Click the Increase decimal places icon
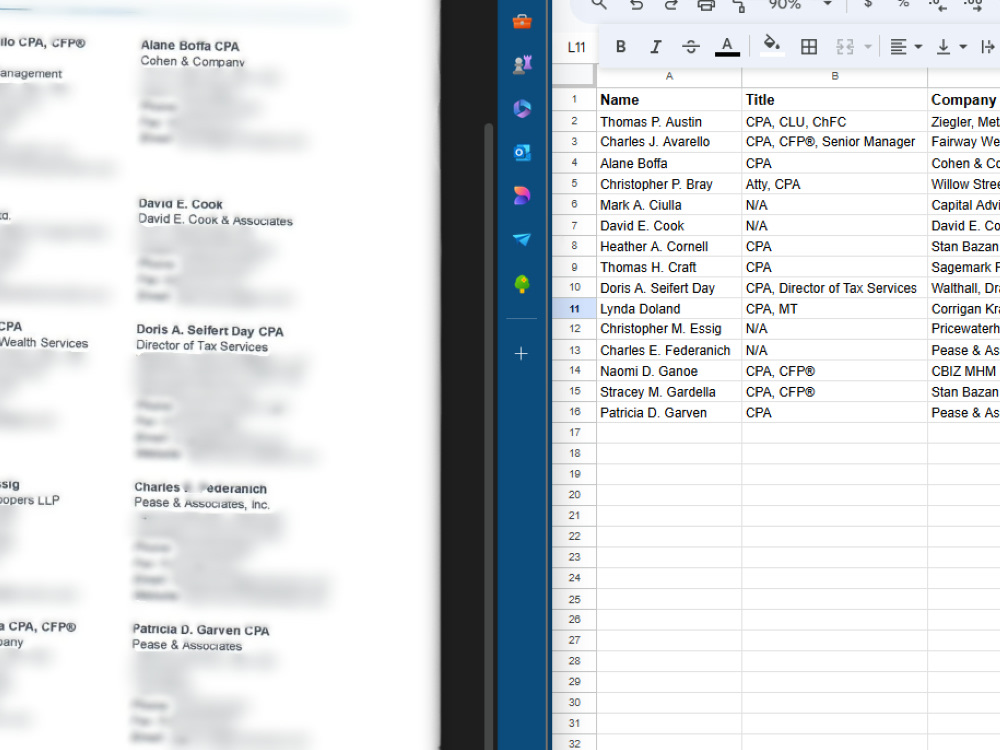The image size is (1000, 750). tap(973, 5)
